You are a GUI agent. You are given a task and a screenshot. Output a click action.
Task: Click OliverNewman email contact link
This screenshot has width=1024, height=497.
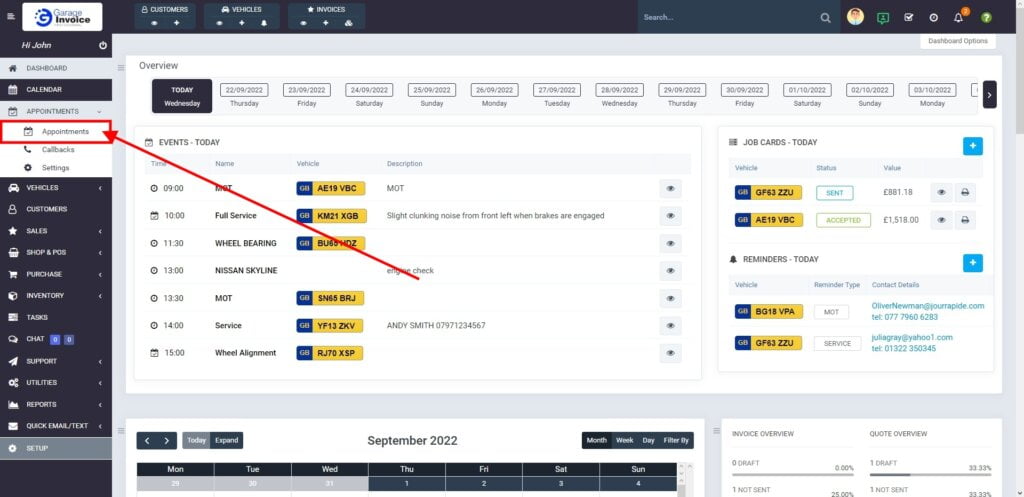coord(927,306)
